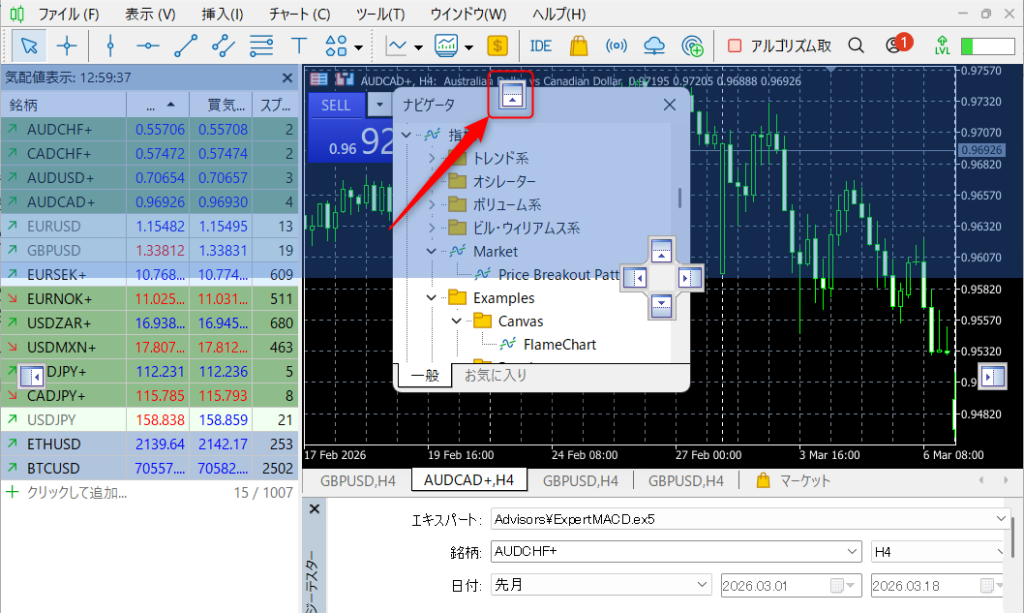Click the search magnifier icon
This screenshot has height=613, width=1024.
point(855,45)
